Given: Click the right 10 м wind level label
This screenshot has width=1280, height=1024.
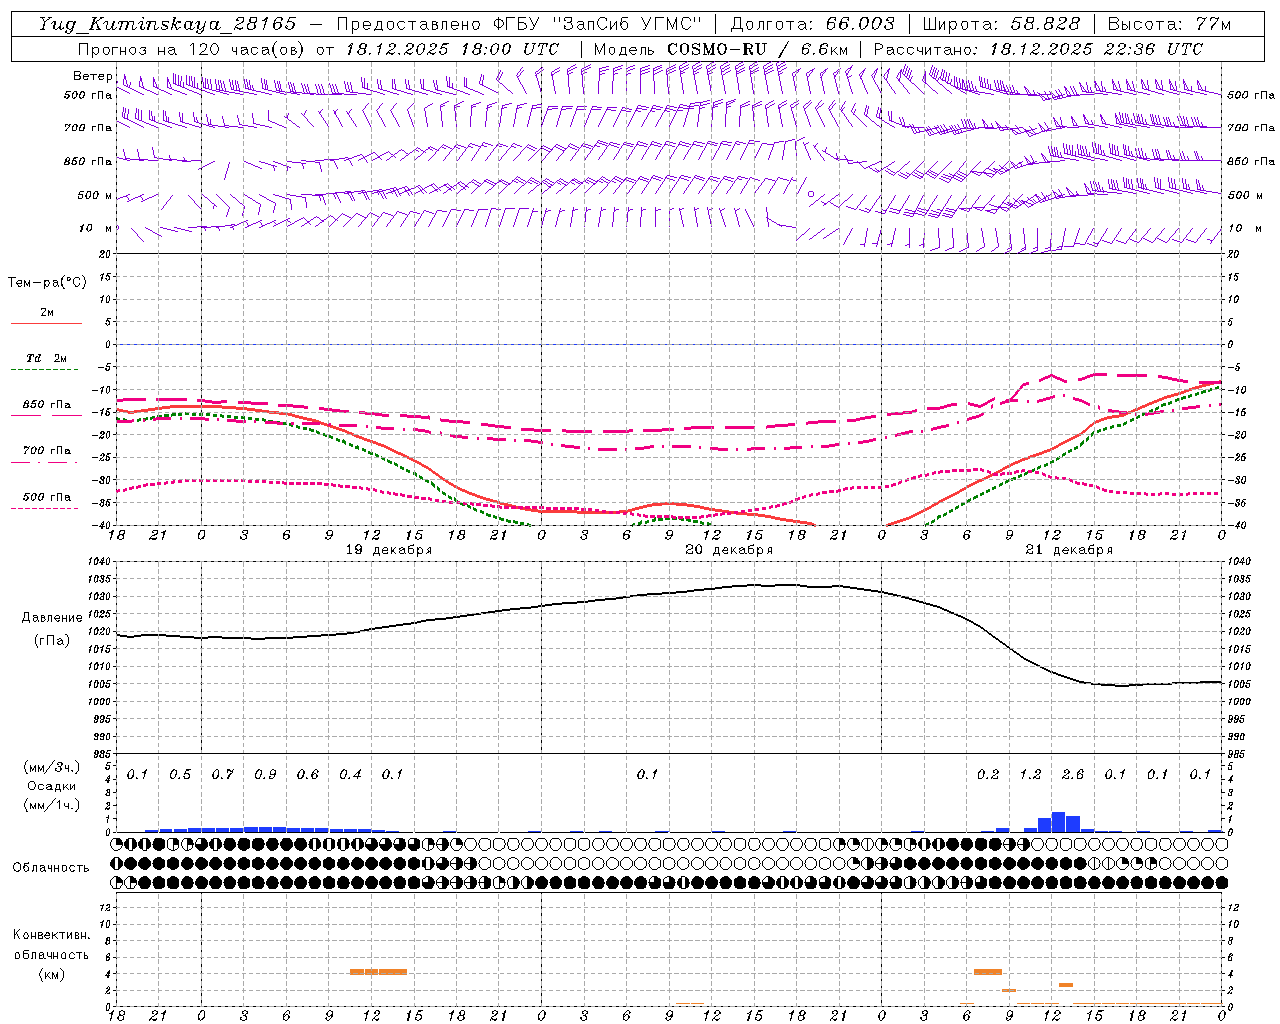Looking at the screenshot, I should click(x=1243, y=228).
